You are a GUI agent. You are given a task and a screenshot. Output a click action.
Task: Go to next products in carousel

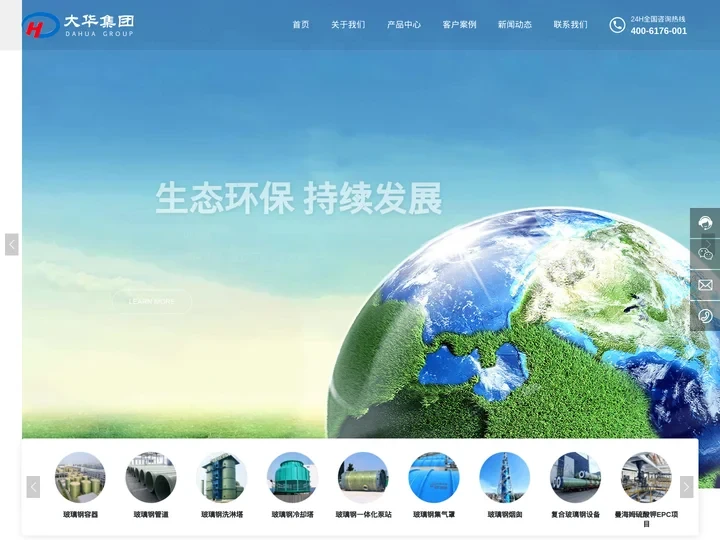pyautogui.click(x=686, y=487)
